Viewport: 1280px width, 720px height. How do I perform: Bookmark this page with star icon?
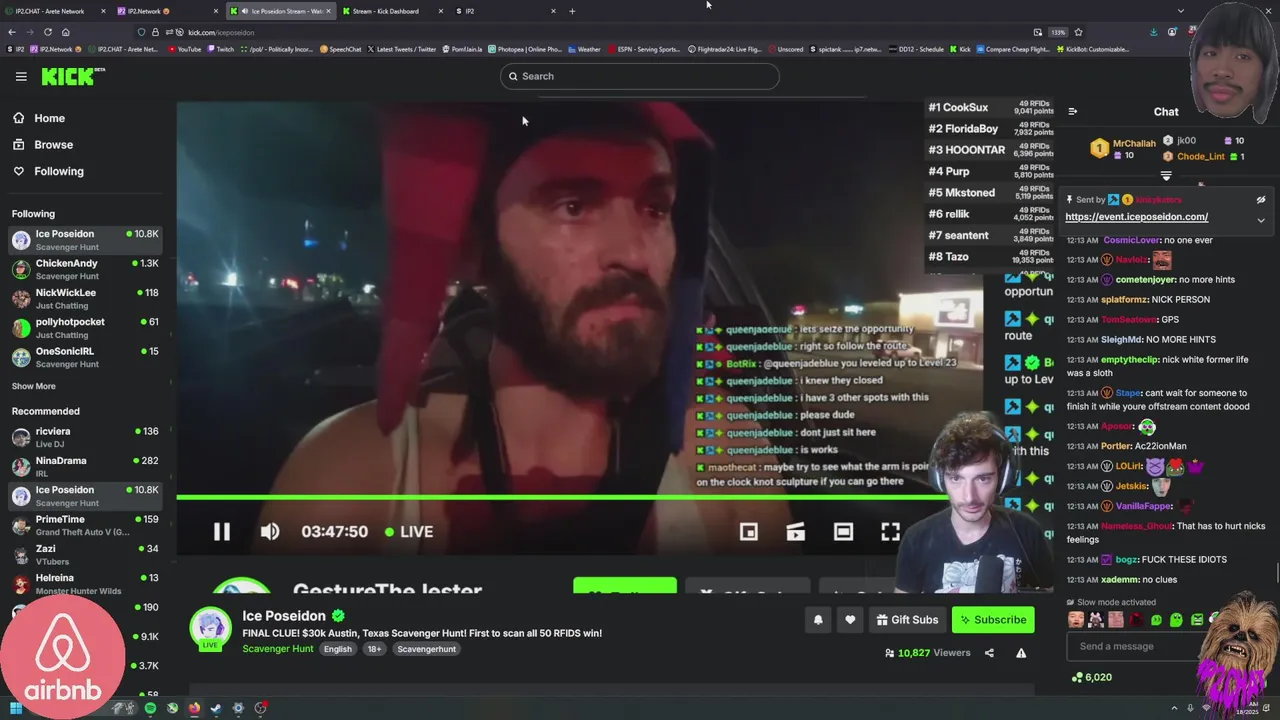coord(1078,32)
